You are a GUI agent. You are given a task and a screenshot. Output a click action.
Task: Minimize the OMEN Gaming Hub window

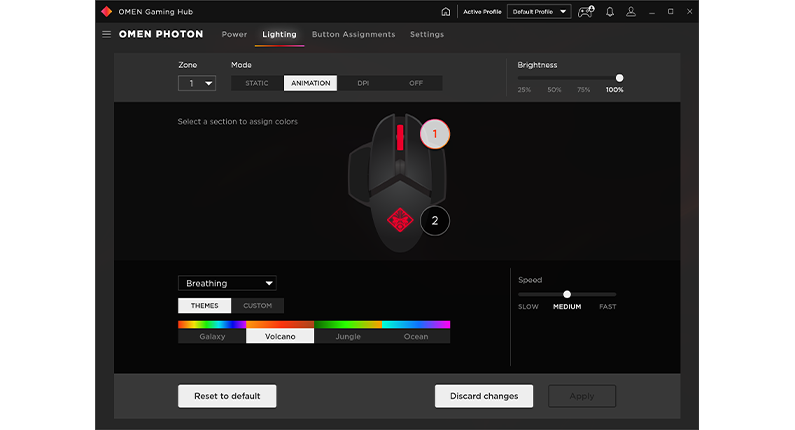pyautogui.click(x=652, y=12)
